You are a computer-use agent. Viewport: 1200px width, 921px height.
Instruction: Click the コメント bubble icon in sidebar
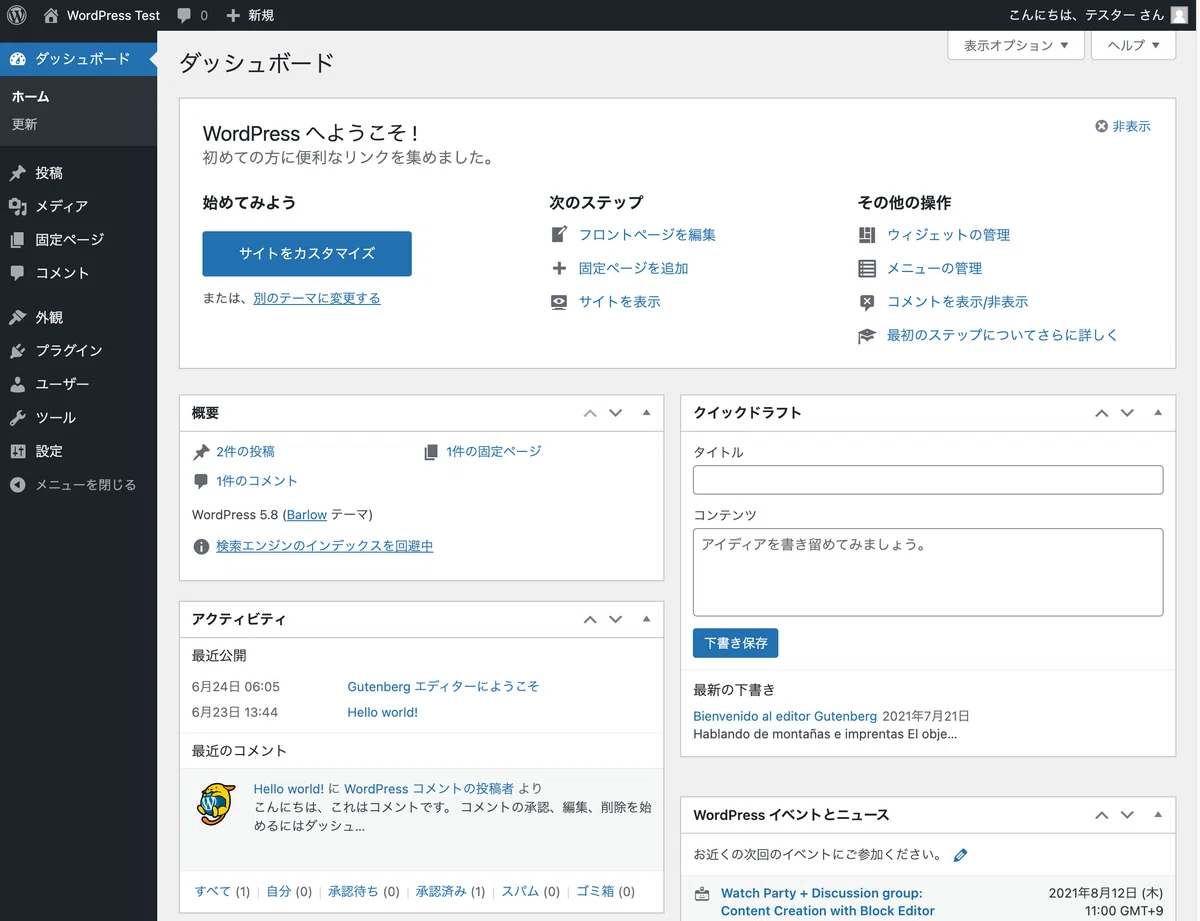pyautogui.click(x=18, y=273)
